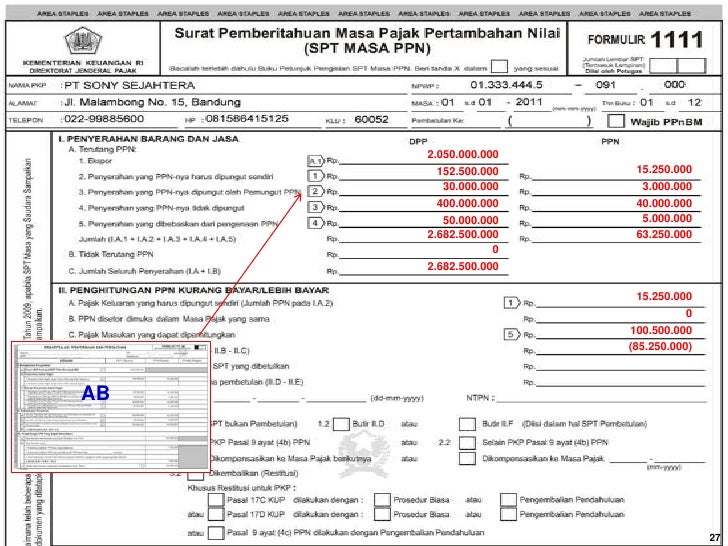Click code tag 4 beside dibebaskan dari pengenaan PPN
The height and width of the screenshot is (546, 728).
[x=316, y=223]
